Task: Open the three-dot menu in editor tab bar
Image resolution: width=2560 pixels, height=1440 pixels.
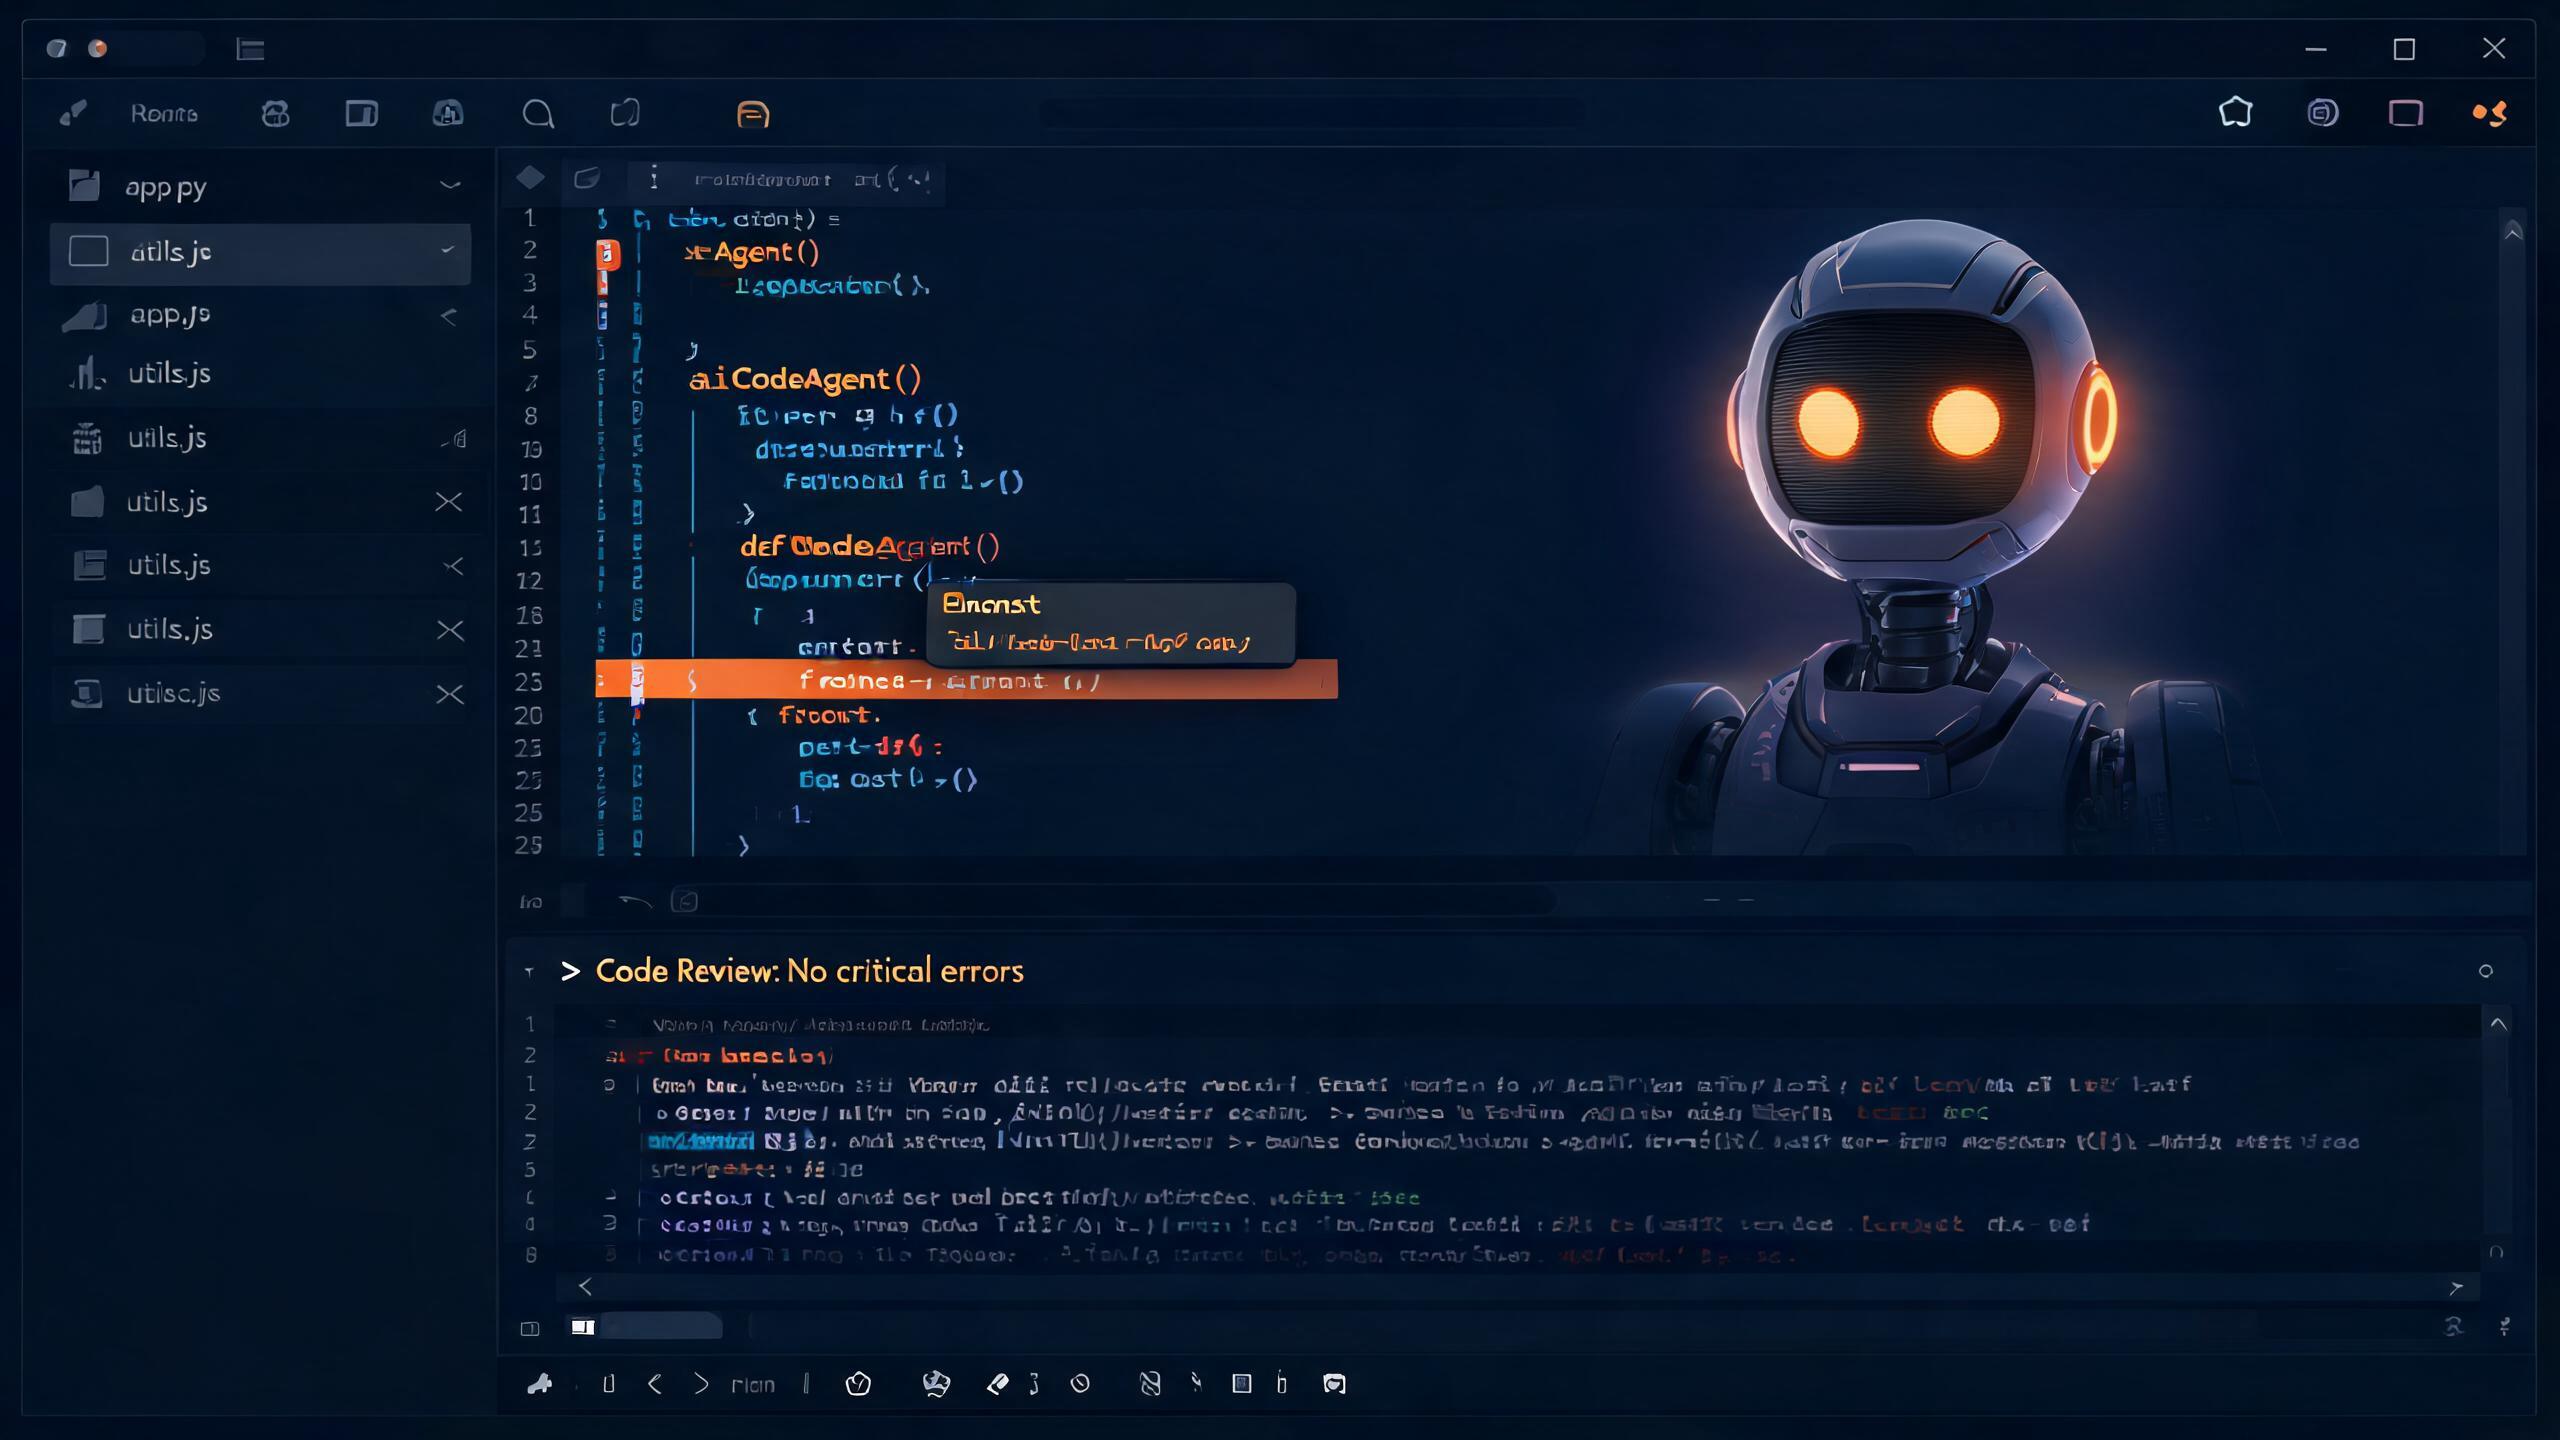Action: tap(654, 178)
